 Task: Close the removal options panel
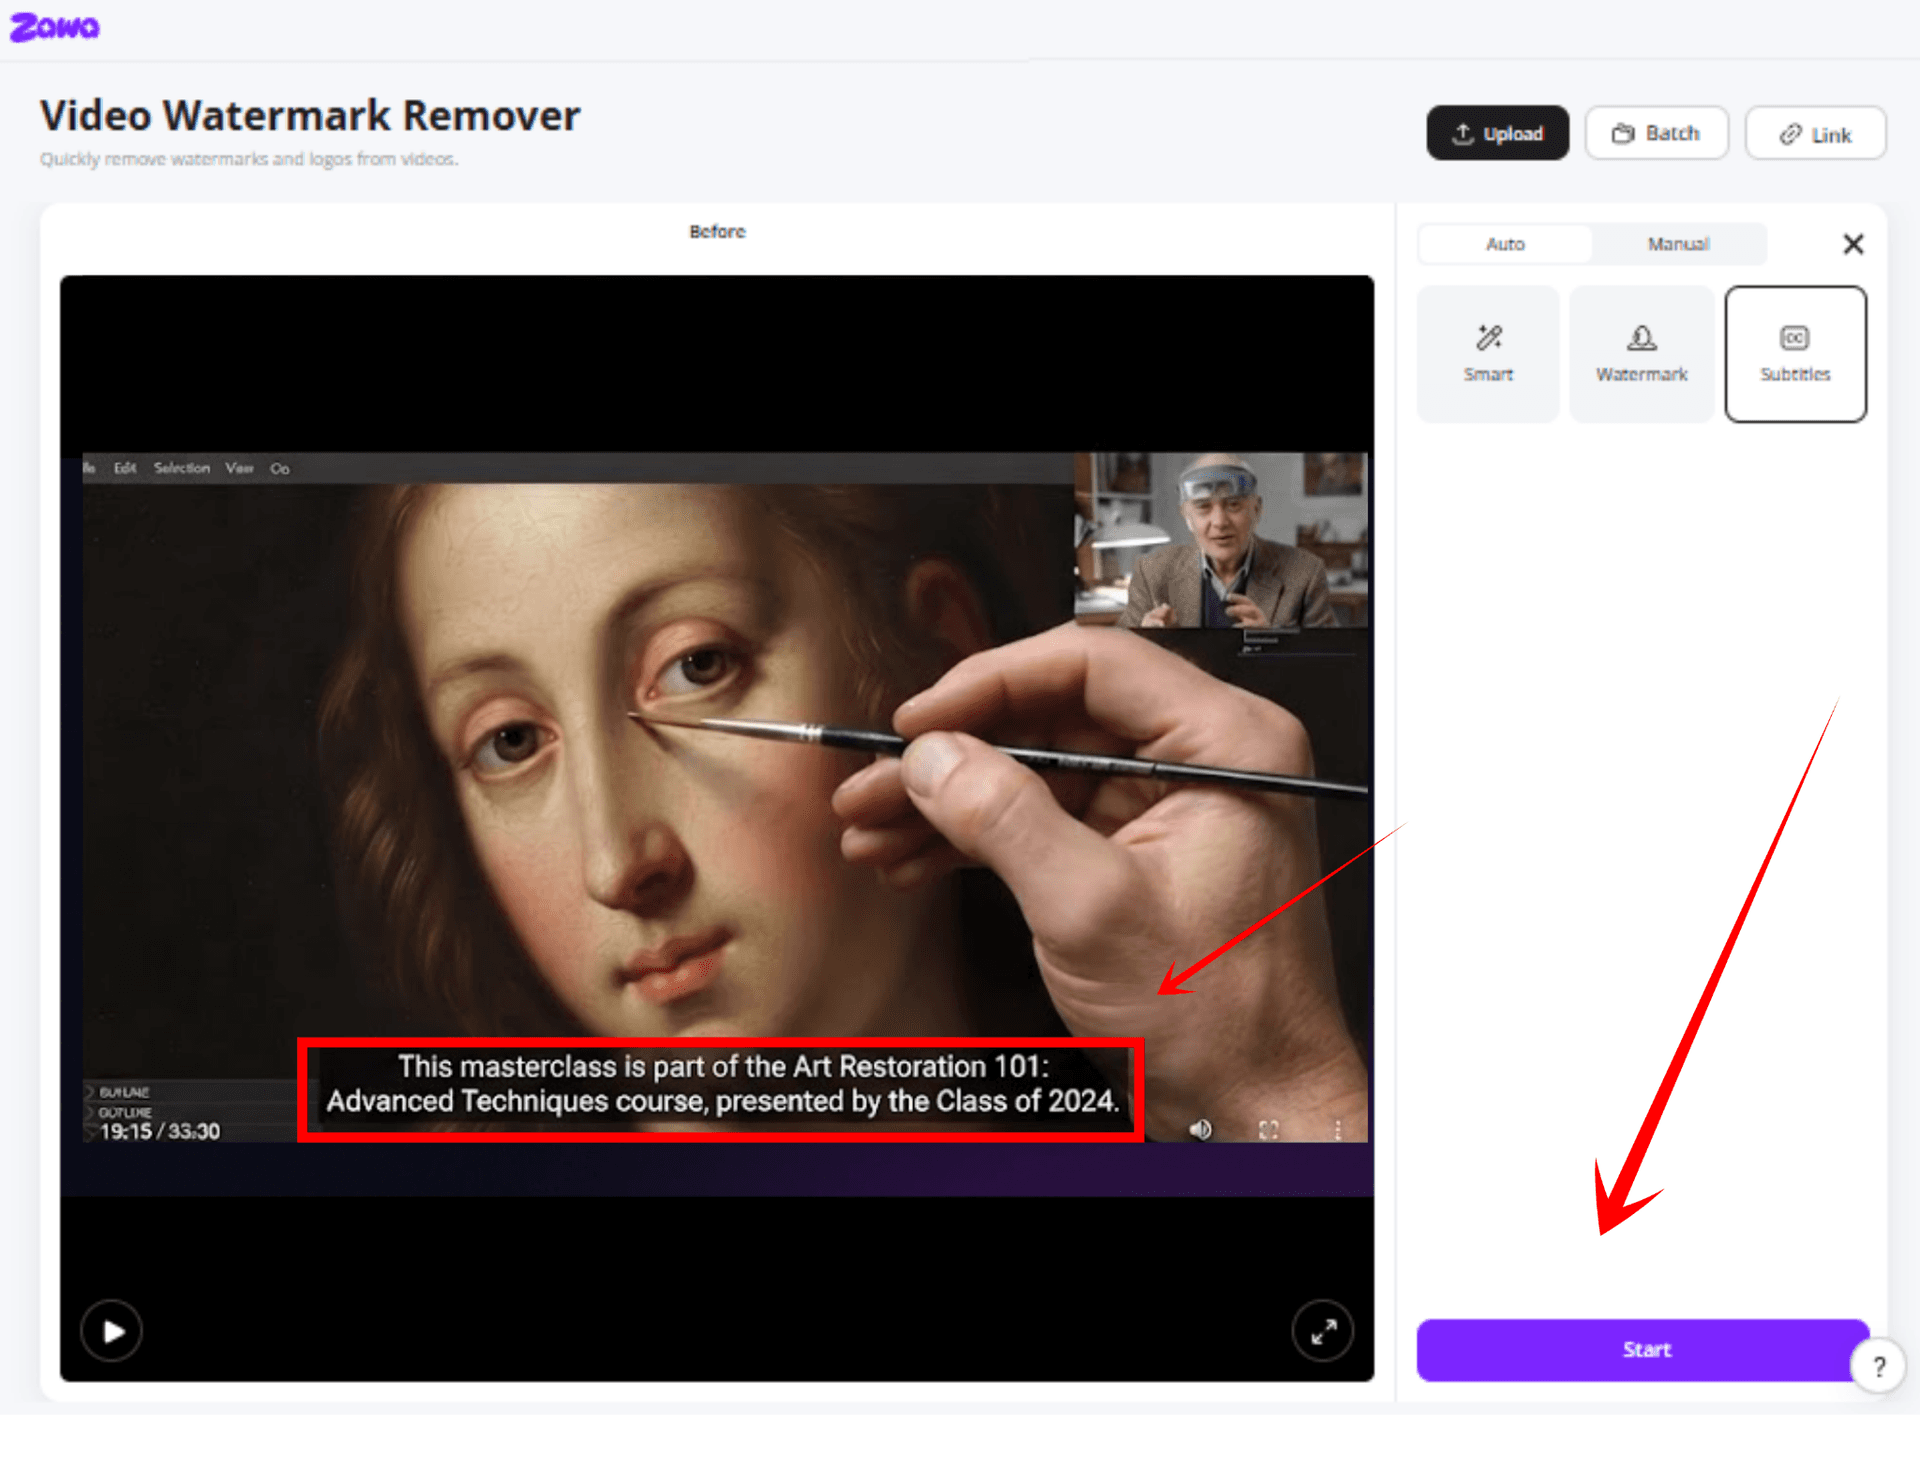[x=1853, y=244]
